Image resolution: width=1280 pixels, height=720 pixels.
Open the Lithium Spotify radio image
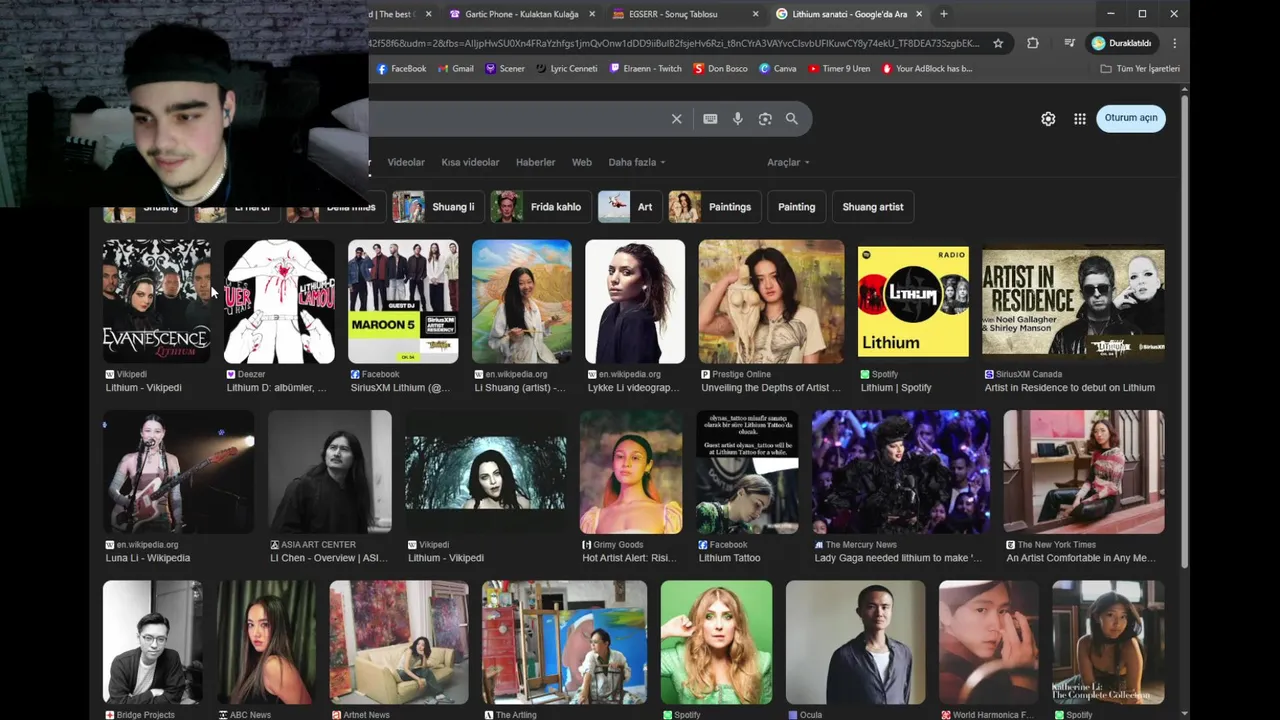(x=913, y=301)
